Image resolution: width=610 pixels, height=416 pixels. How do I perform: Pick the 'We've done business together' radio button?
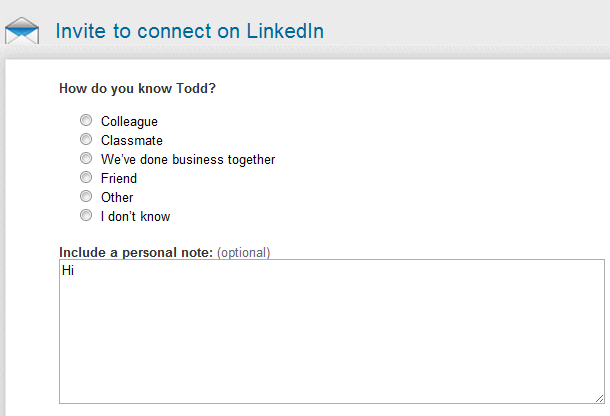tap(86, 159)
